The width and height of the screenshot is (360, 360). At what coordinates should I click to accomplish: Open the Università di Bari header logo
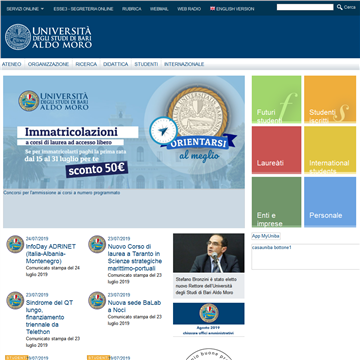pyautogui.click(x=48, y=37)
